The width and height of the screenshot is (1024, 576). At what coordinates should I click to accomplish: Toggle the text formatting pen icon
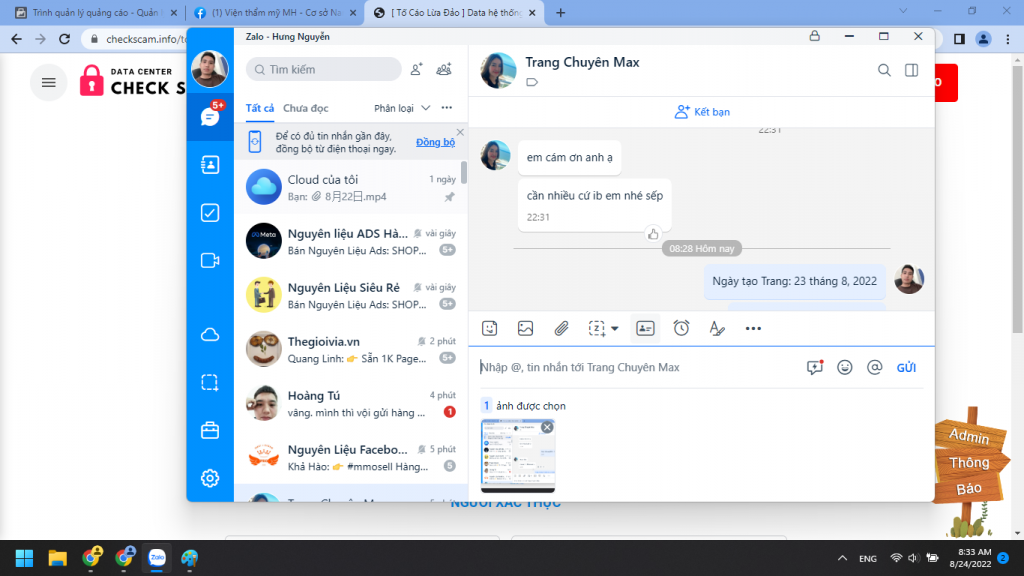(716, 328)
